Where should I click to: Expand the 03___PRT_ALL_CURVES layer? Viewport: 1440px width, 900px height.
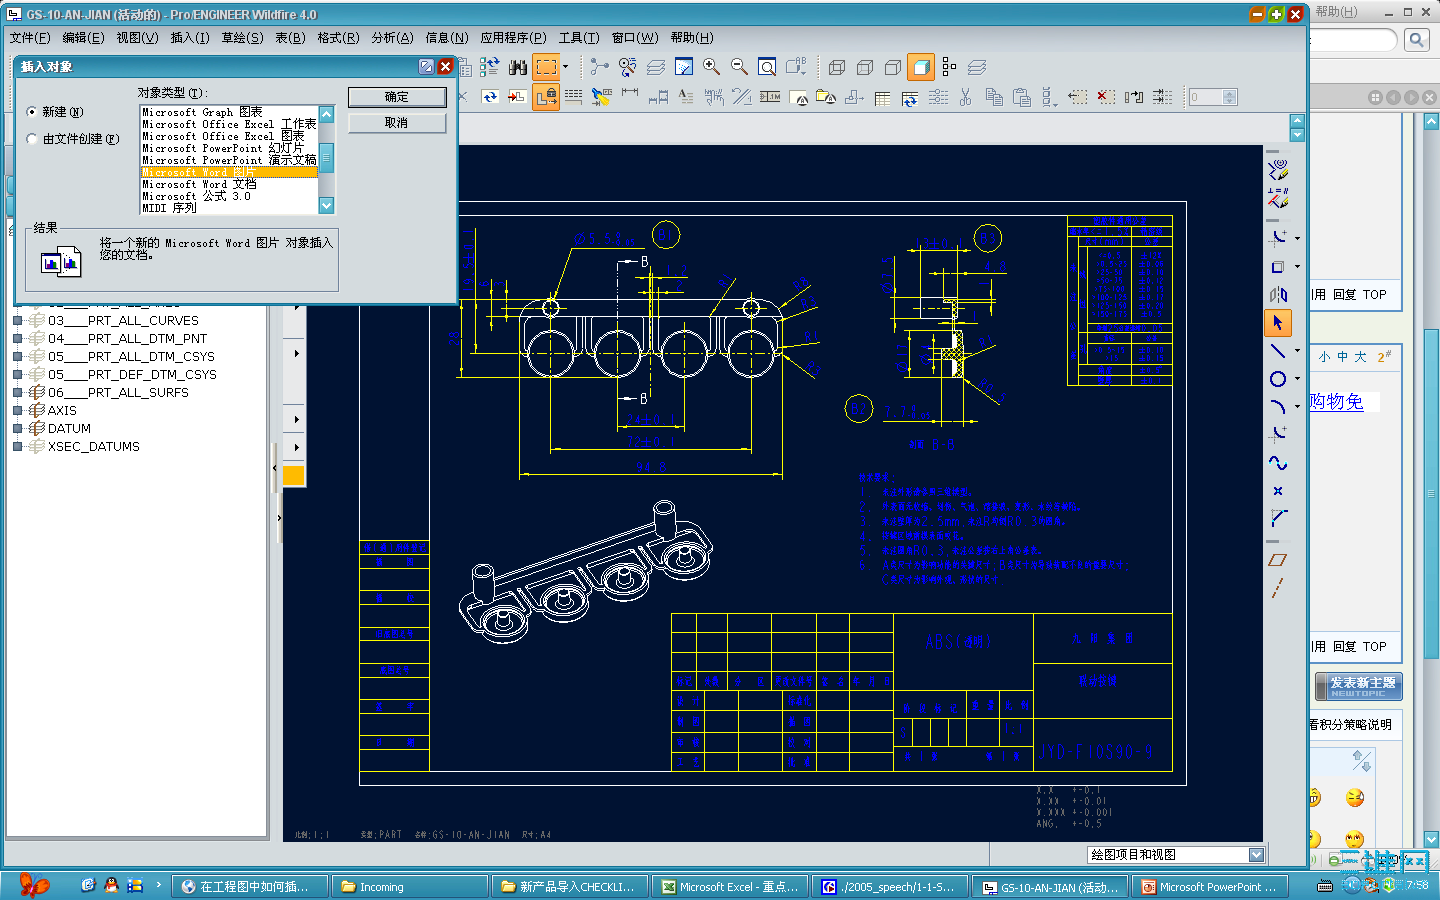(17, 321)
